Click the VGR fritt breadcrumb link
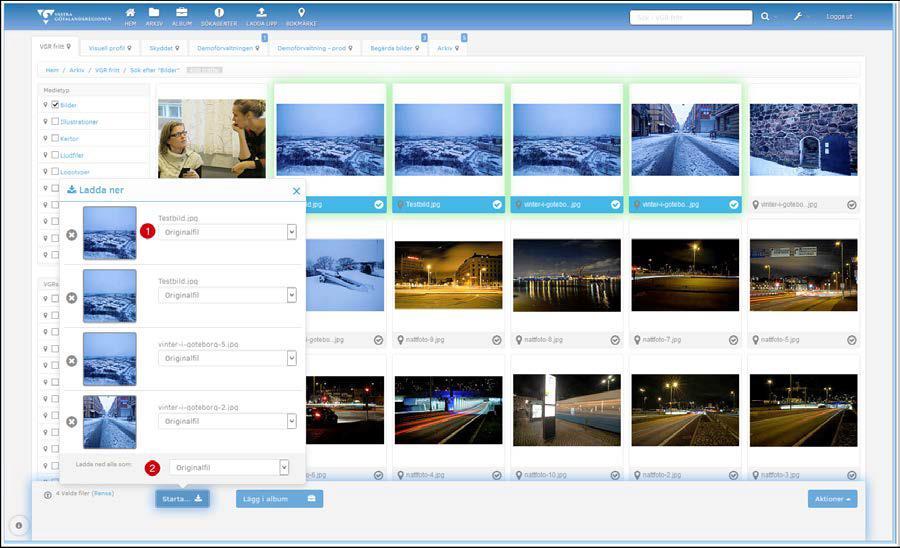 click(x=107, y=70)
